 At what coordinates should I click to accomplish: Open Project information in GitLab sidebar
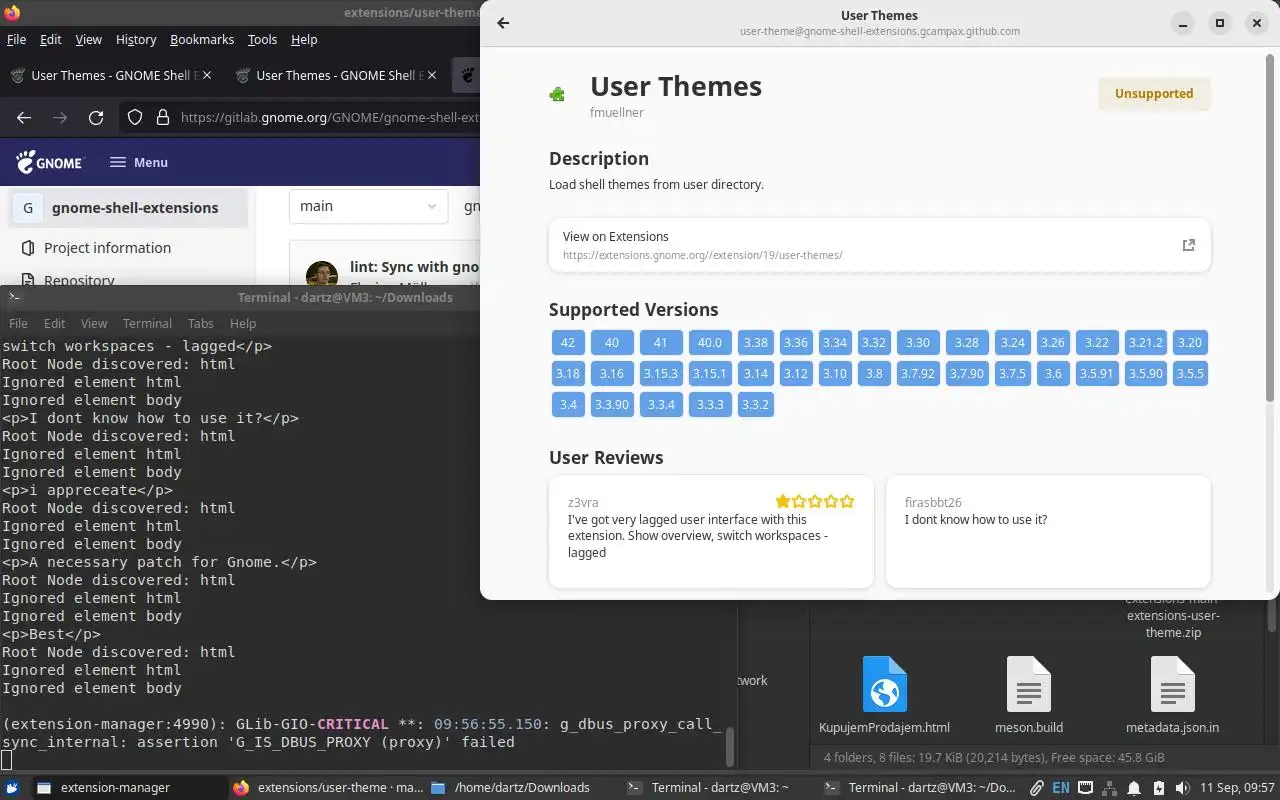[107, 248]
